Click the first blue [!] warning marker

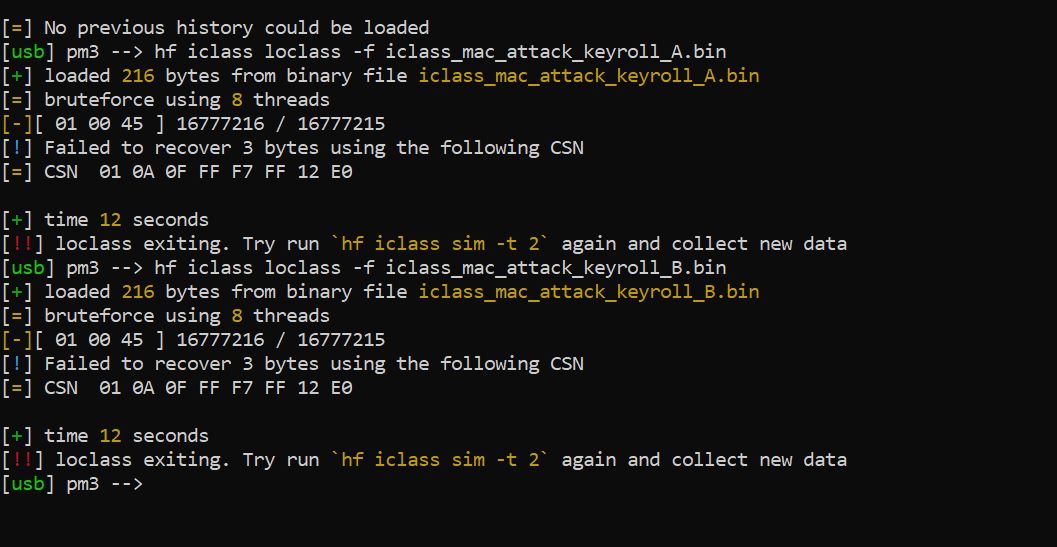point(17,148)
